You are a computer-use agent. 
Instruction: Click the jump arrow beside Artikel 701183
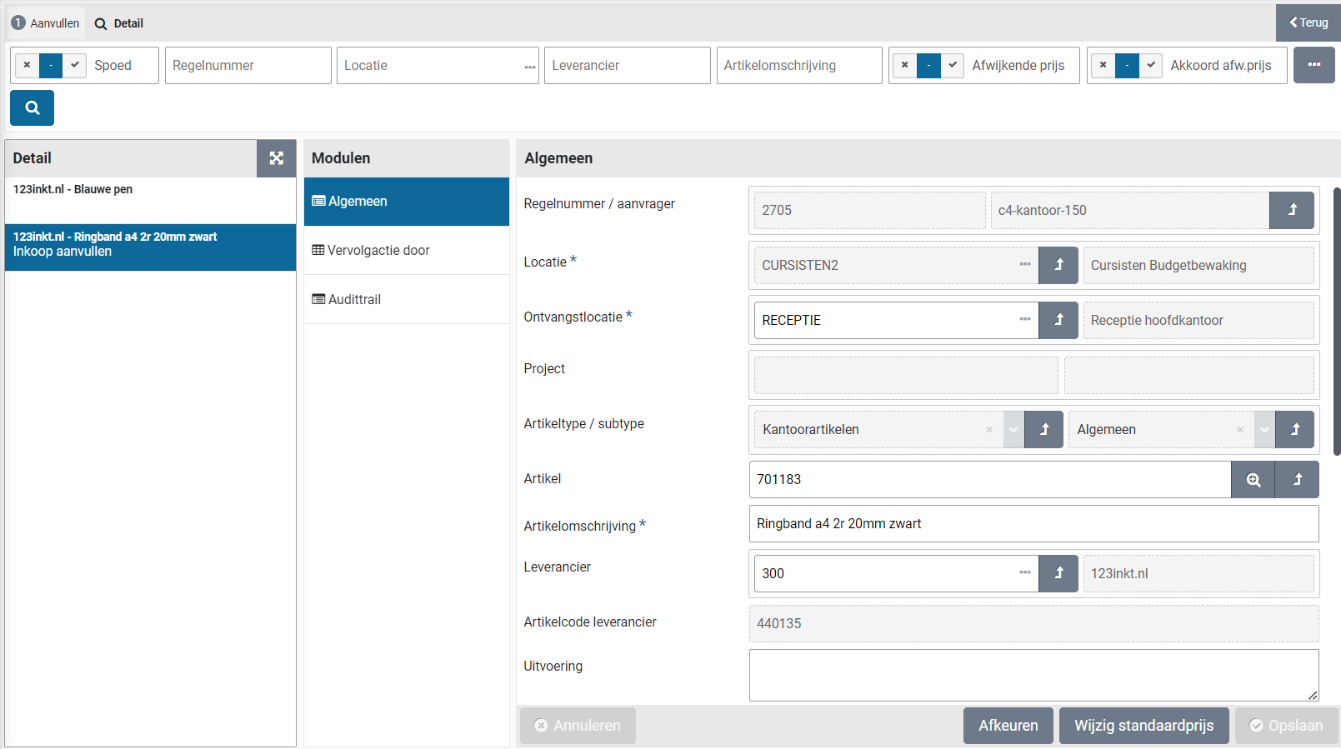pos(1297,479)
